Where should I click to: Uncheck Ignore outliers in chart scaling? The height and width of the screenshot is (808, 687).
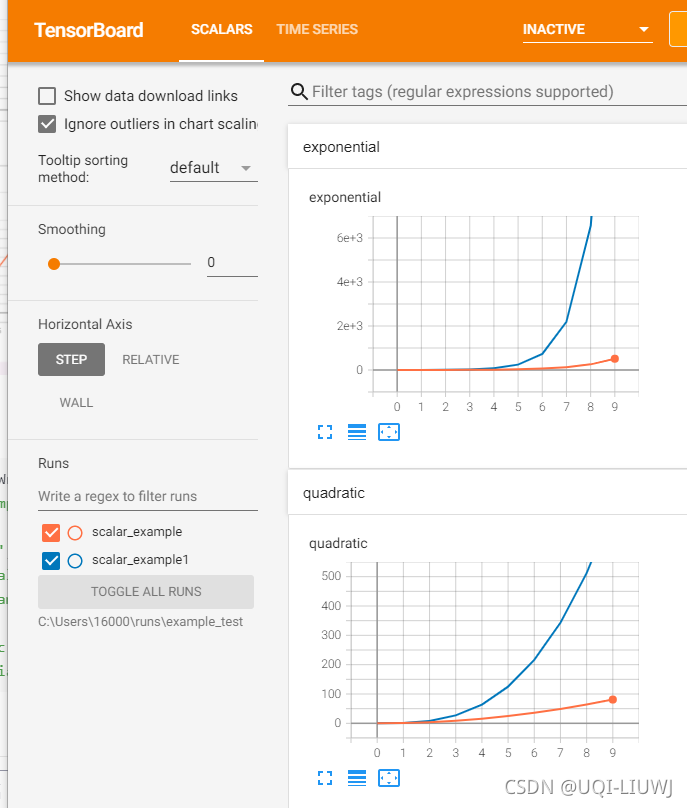[47, 124]
